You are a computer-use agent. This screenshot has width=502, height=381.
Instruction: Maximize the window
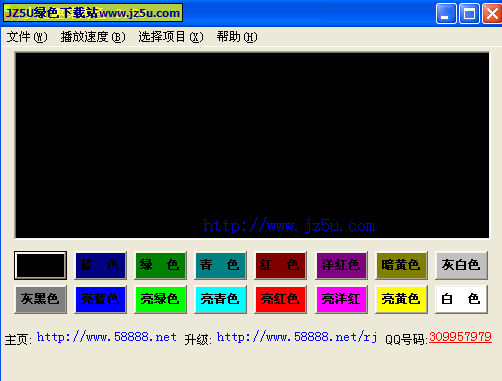pyautogui.click(x=469, y=14)
